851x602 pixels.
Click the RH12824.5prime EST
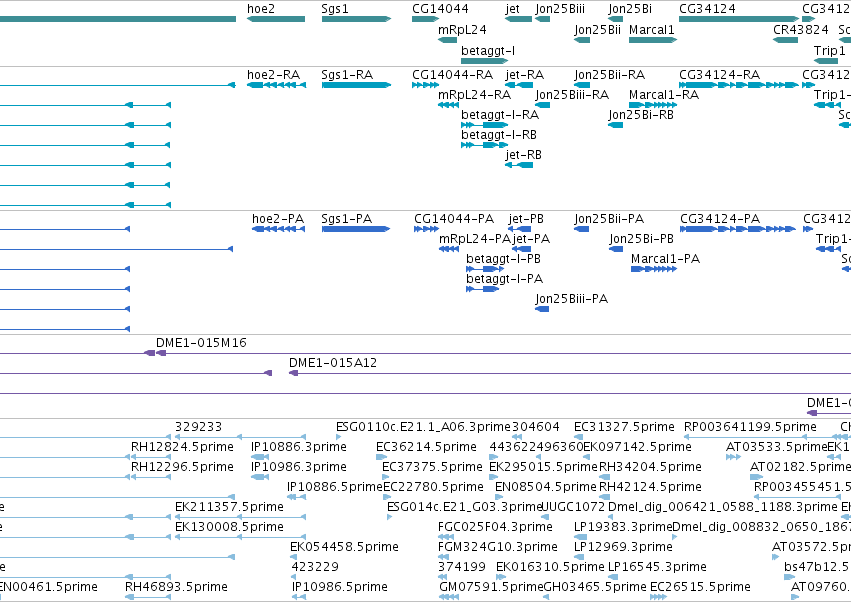pyautogui.click(x=150, y=457)
